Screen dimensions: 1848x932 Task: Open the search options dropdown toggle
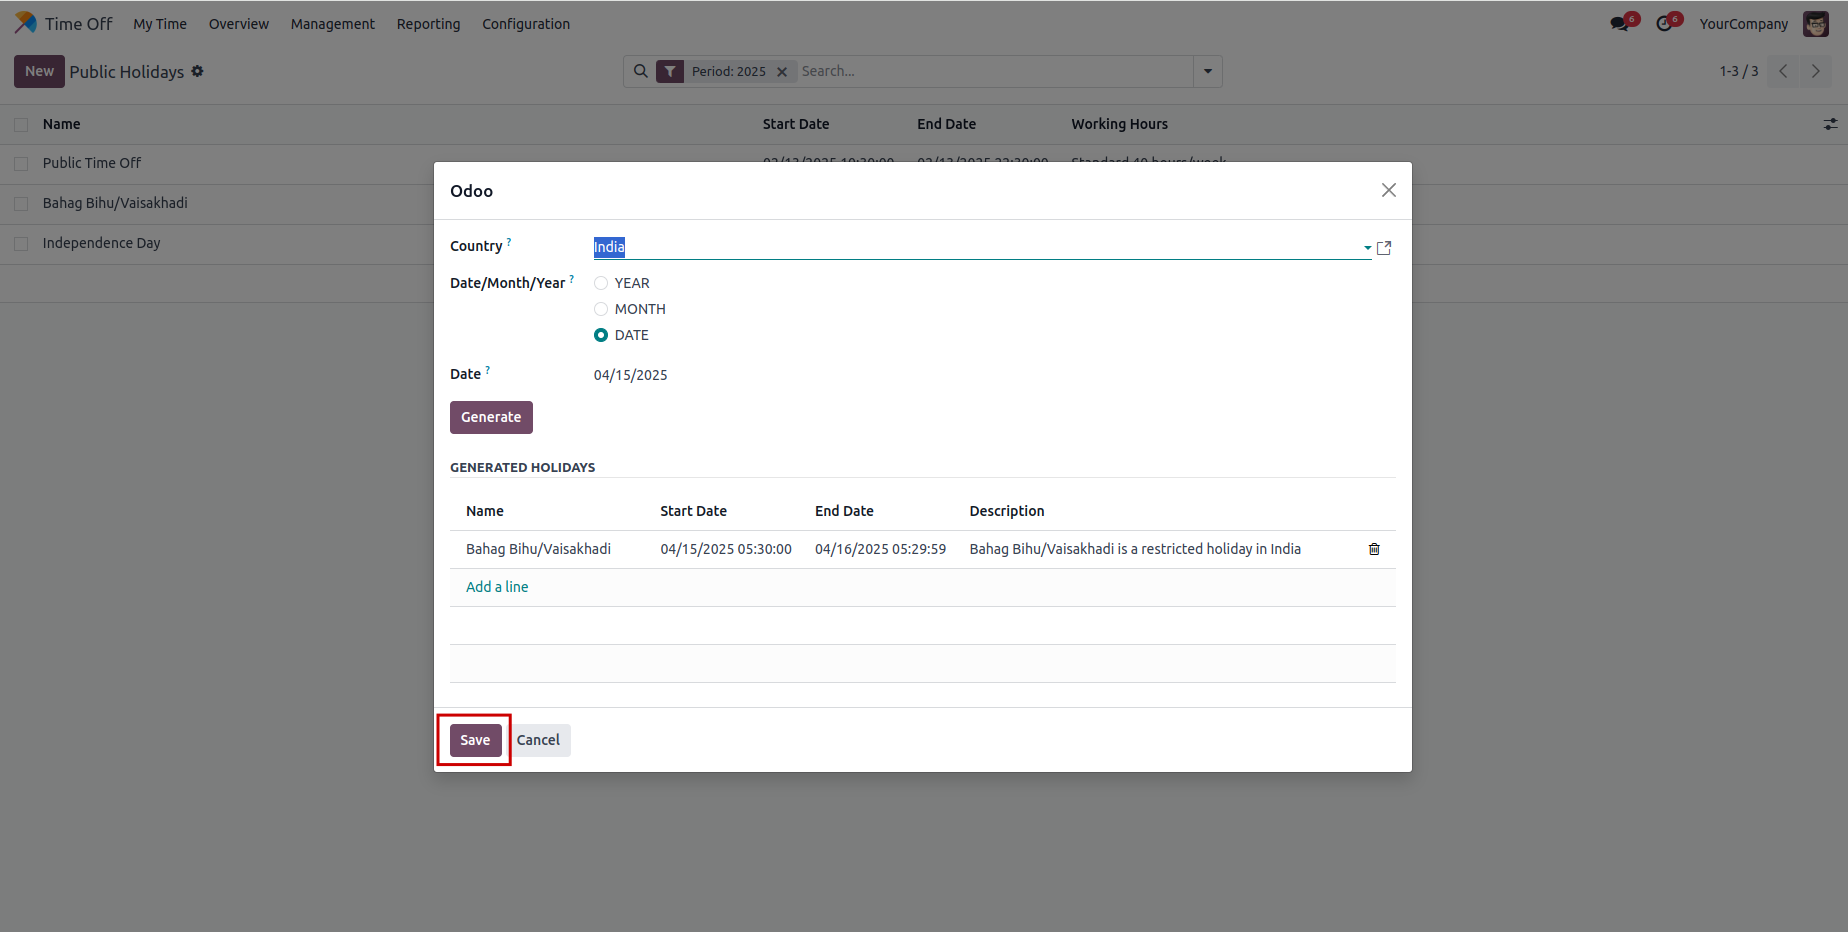tap(1208, 71)
